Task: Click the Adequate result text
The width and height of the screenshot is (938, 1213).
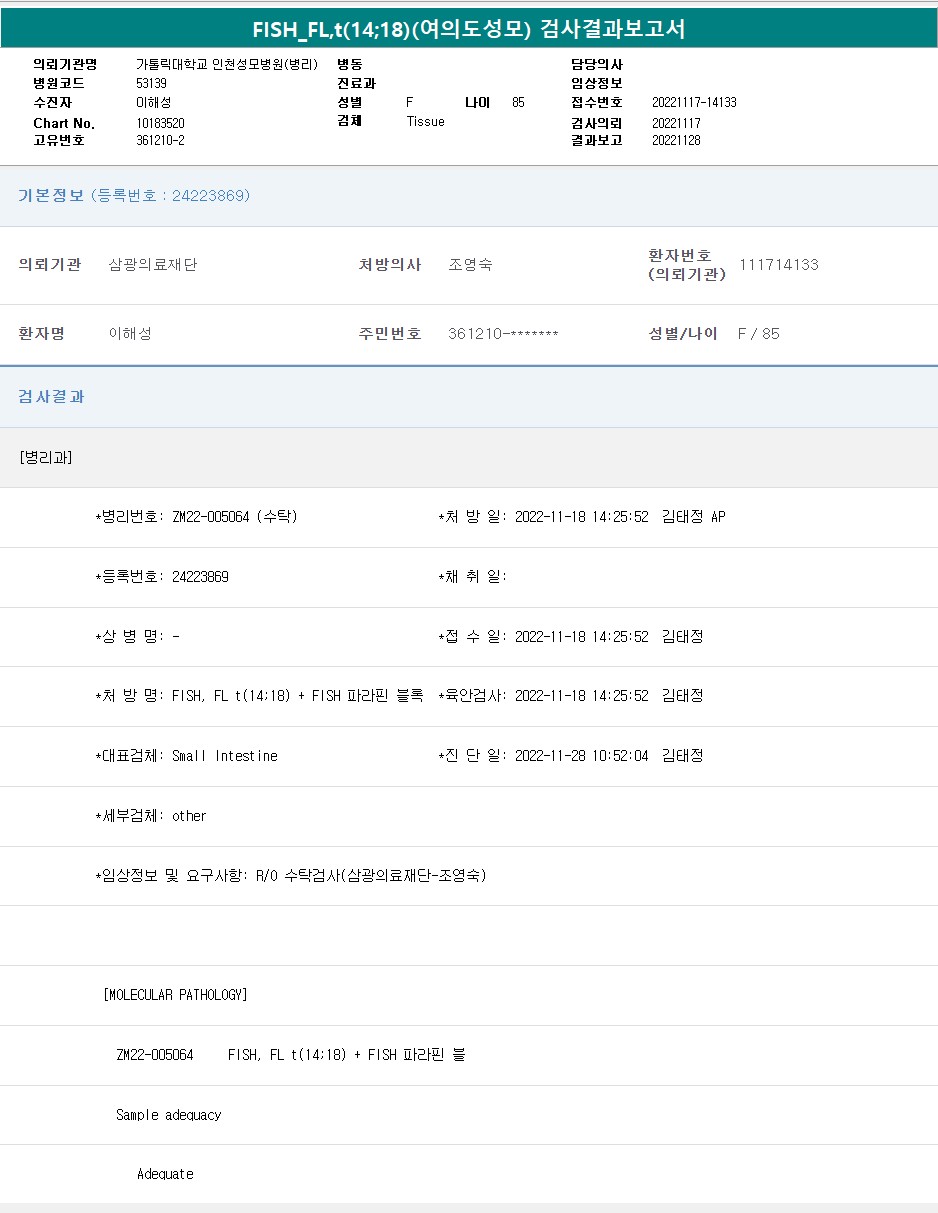Action: pyautogui.click(x=165, y=1174)
